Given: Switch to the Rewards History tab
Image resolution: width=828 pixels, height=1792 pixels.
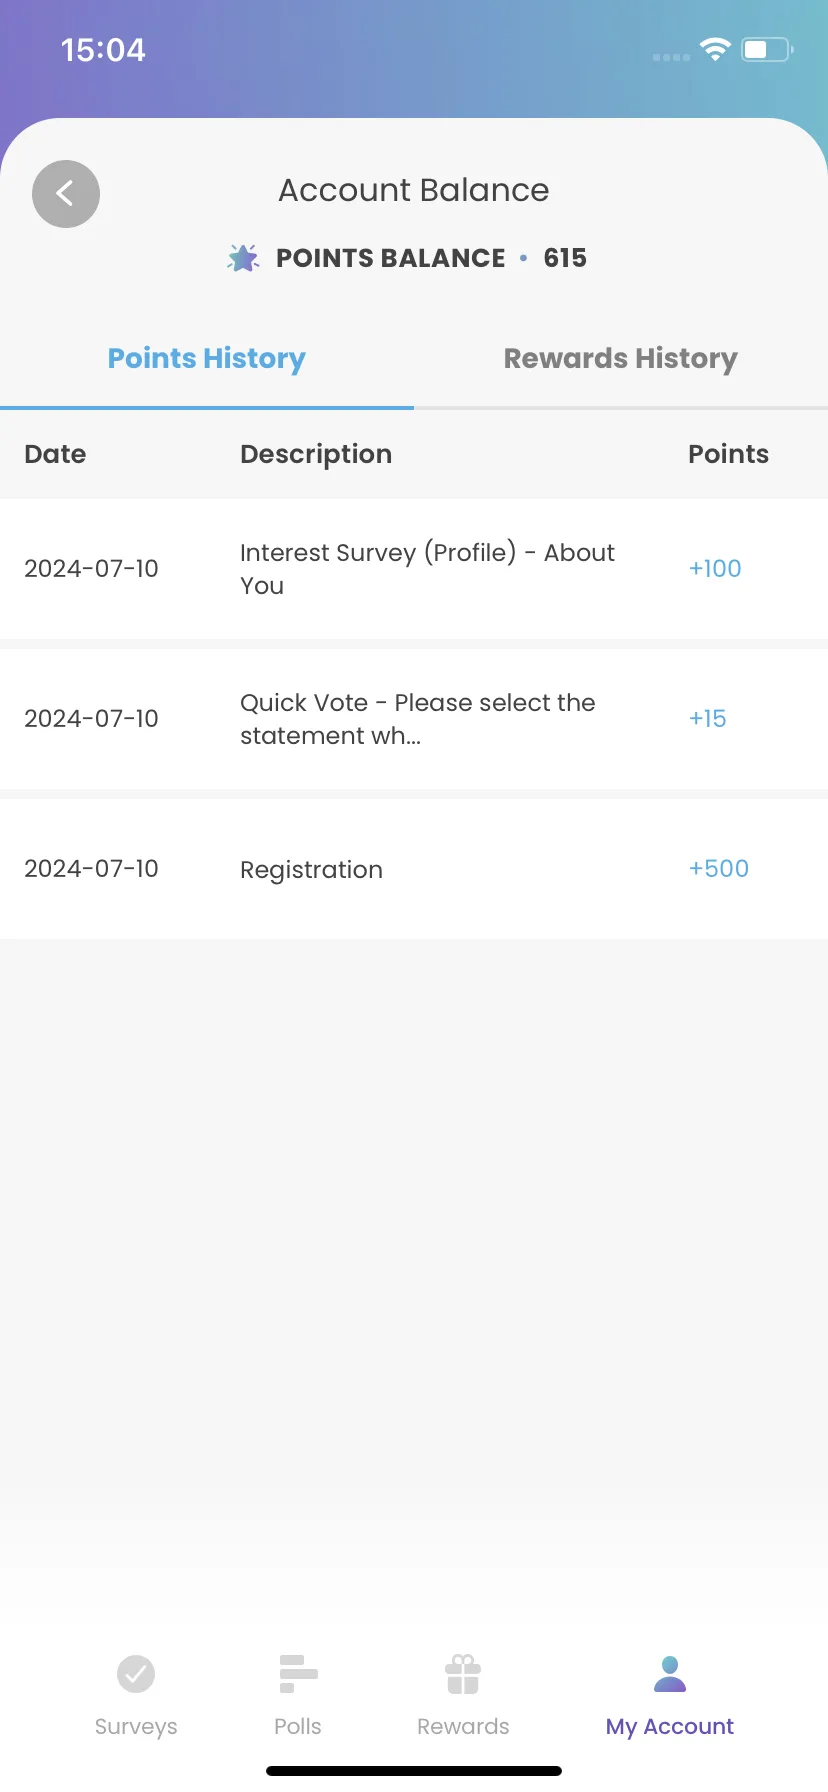Looking at the screenshot, I should 621,358.
